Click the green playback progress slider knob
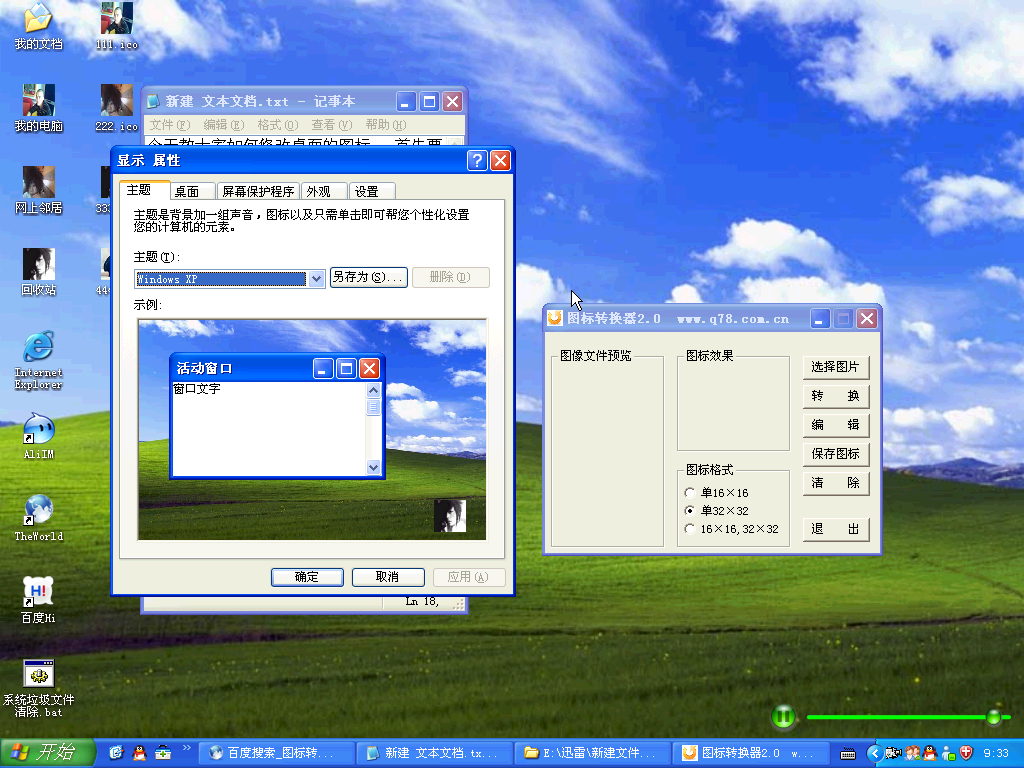The image size is (1024, 768). coord(994,717)
